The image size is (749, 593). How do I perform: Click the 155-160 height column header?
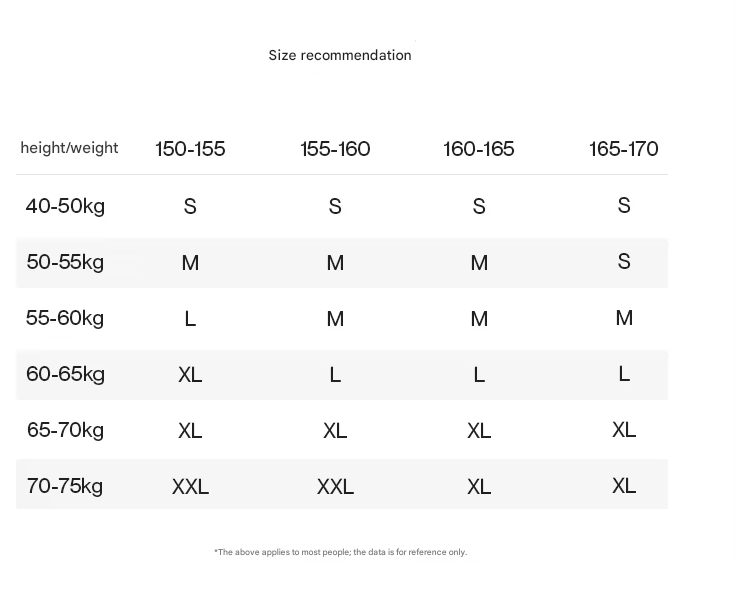(335, 149)
